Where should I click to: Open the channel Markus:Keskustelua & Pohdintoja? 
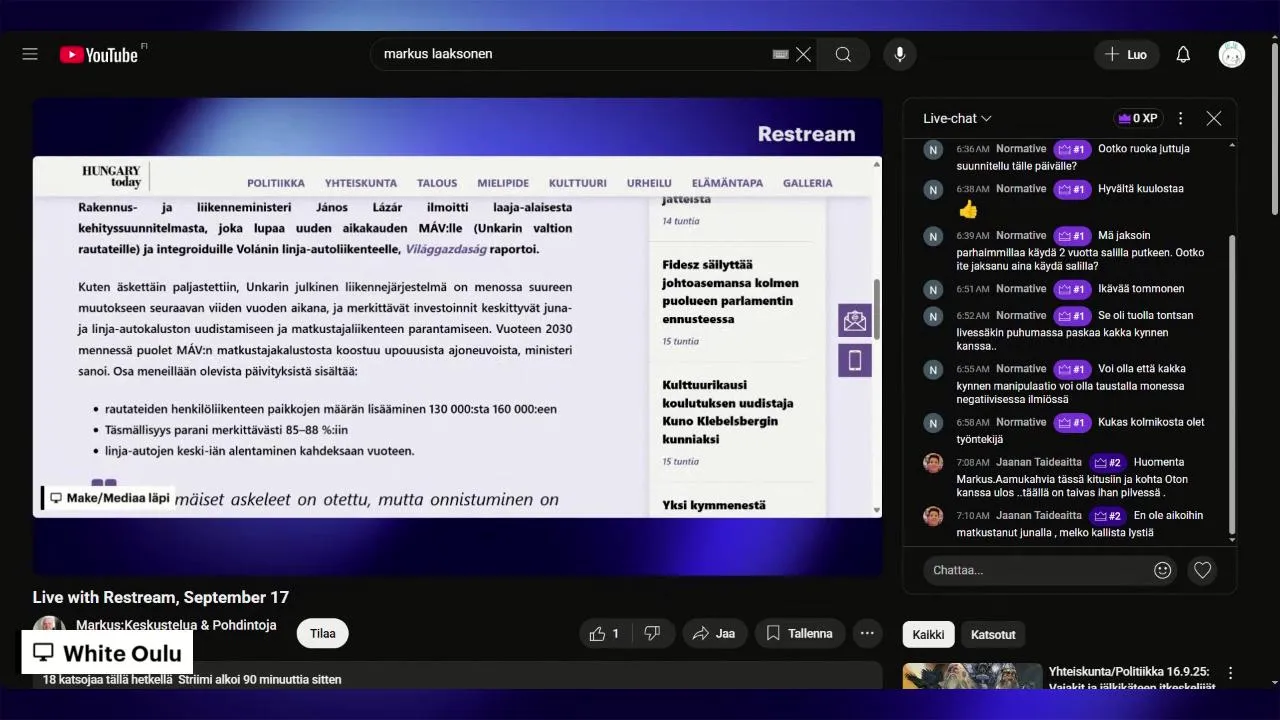coord(176,625)
